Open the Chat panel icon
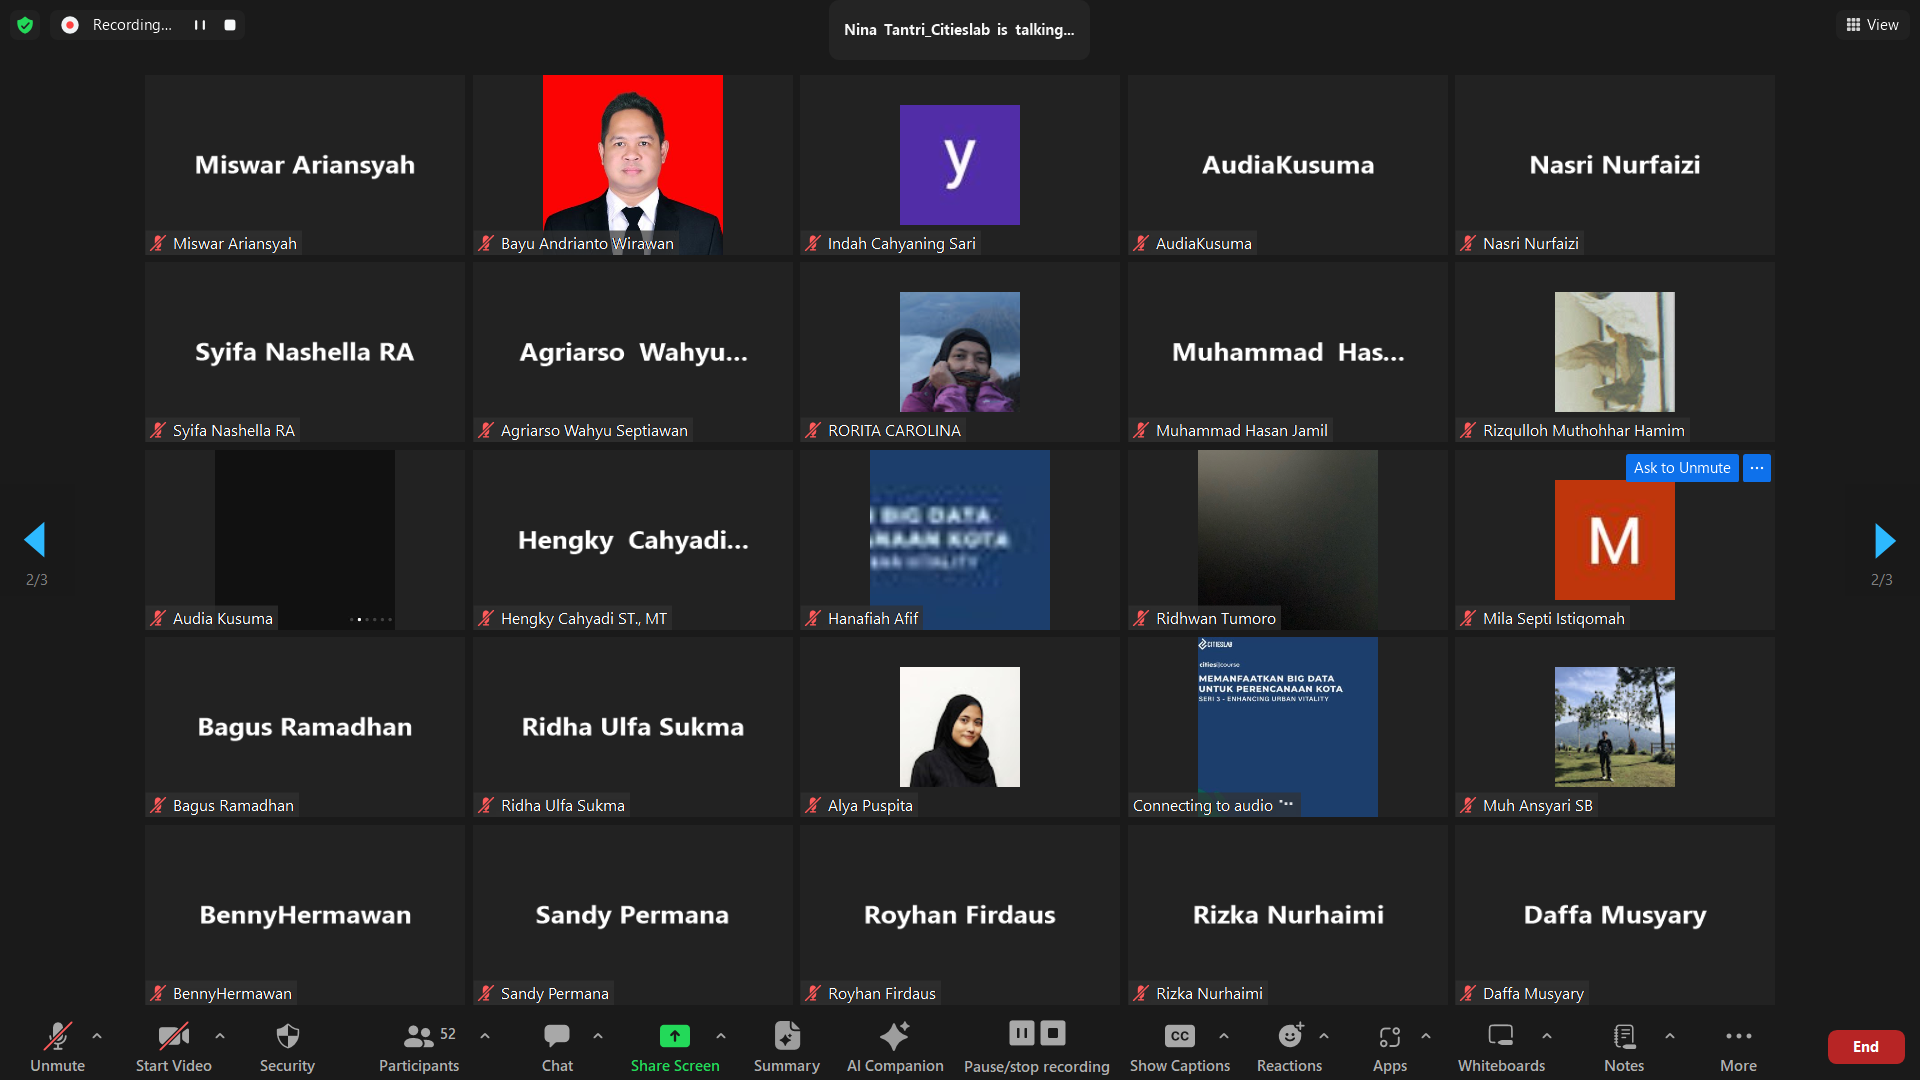1920x1080 pixels. point(557,1036)
